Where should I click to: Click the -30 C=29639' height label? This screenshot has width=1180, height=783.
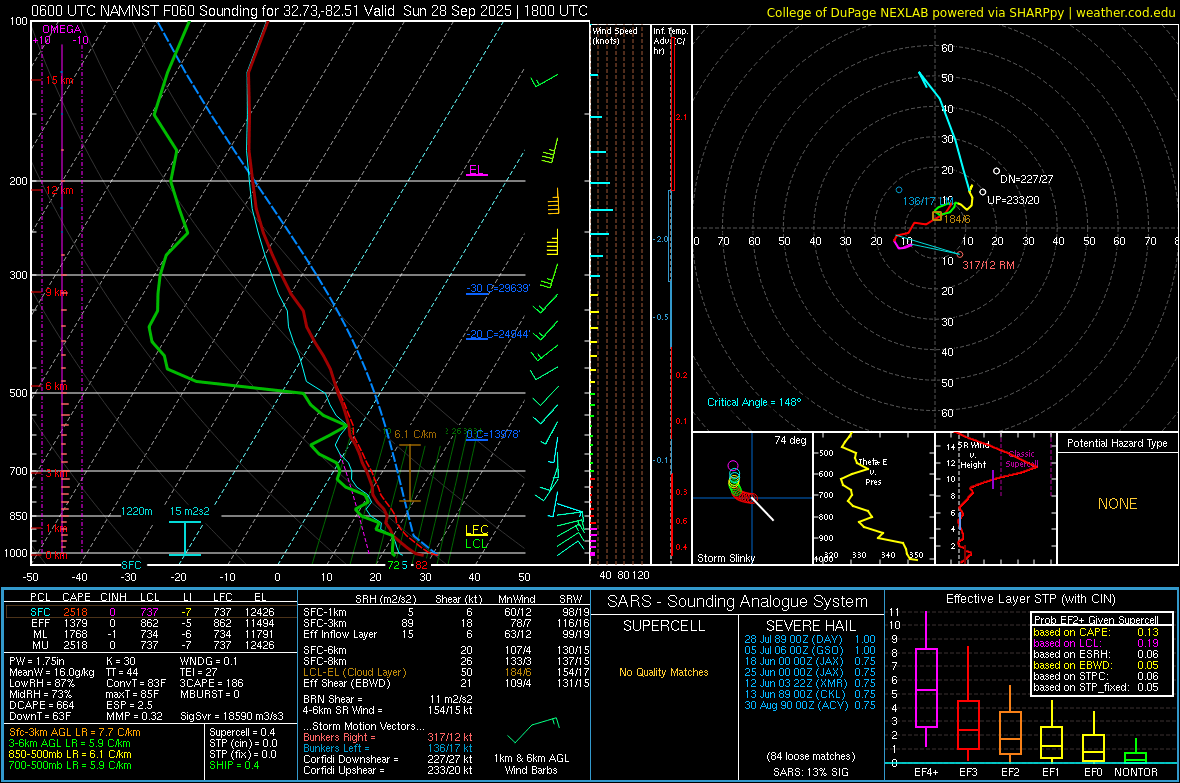click(x=498, y=288)
